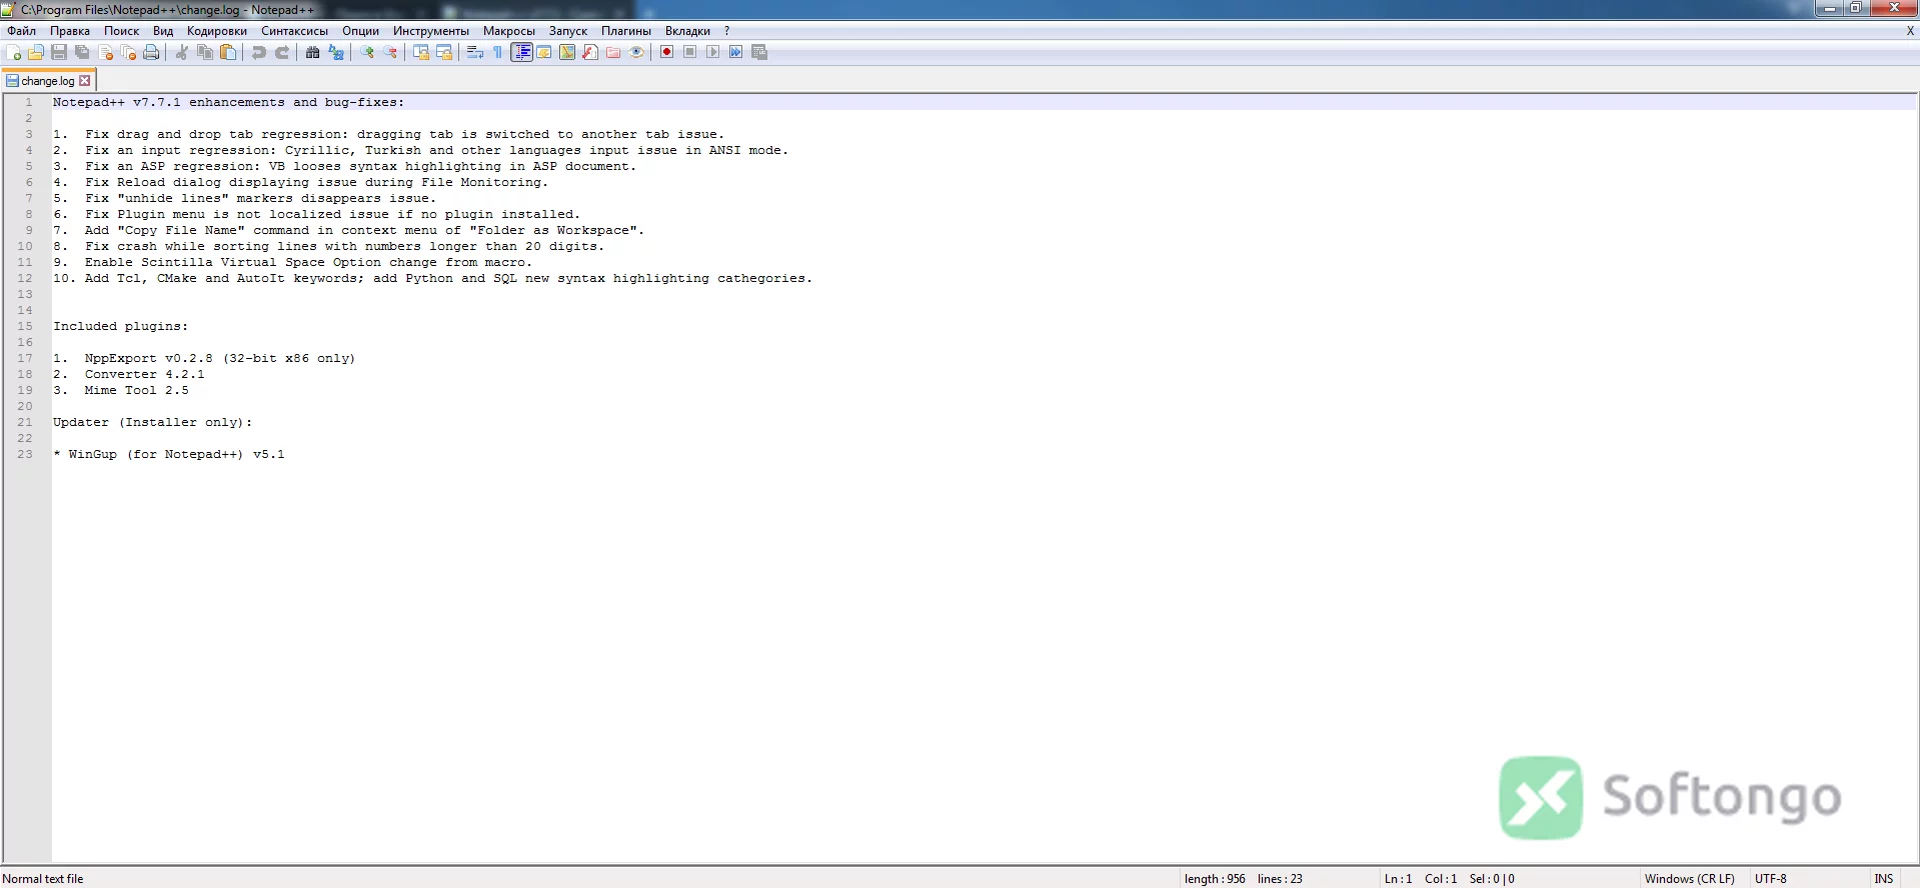This screenshot has width=1920, height=888.
Task: Open the Replace toolbar icon
Action: click(336, 52)
